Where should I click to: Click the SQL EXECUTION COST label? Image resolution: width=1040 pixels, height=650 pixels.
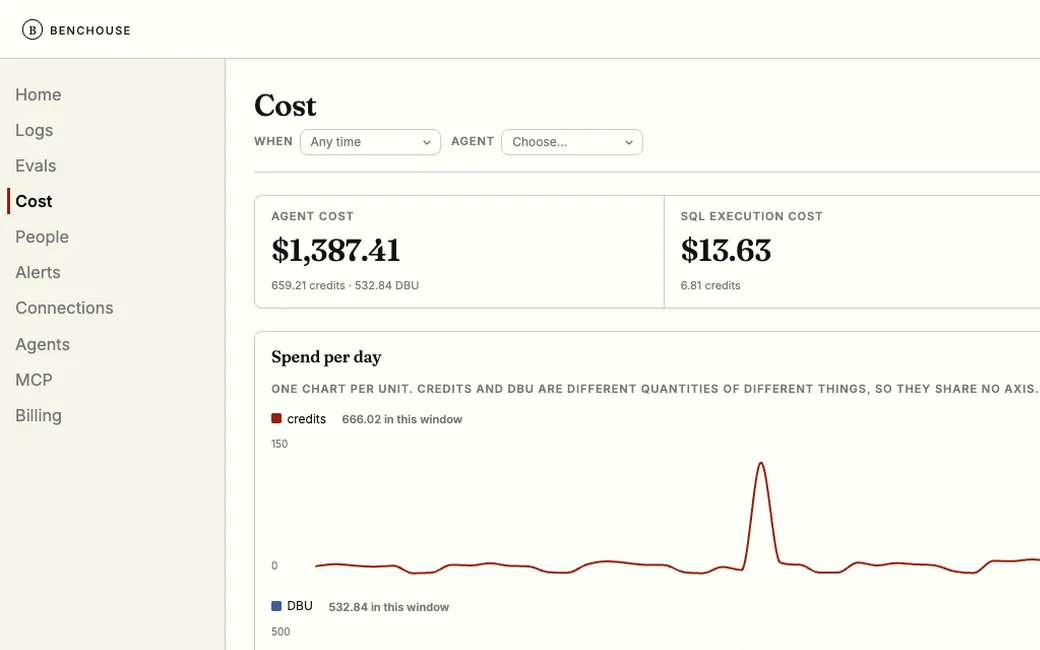point(751,216)
